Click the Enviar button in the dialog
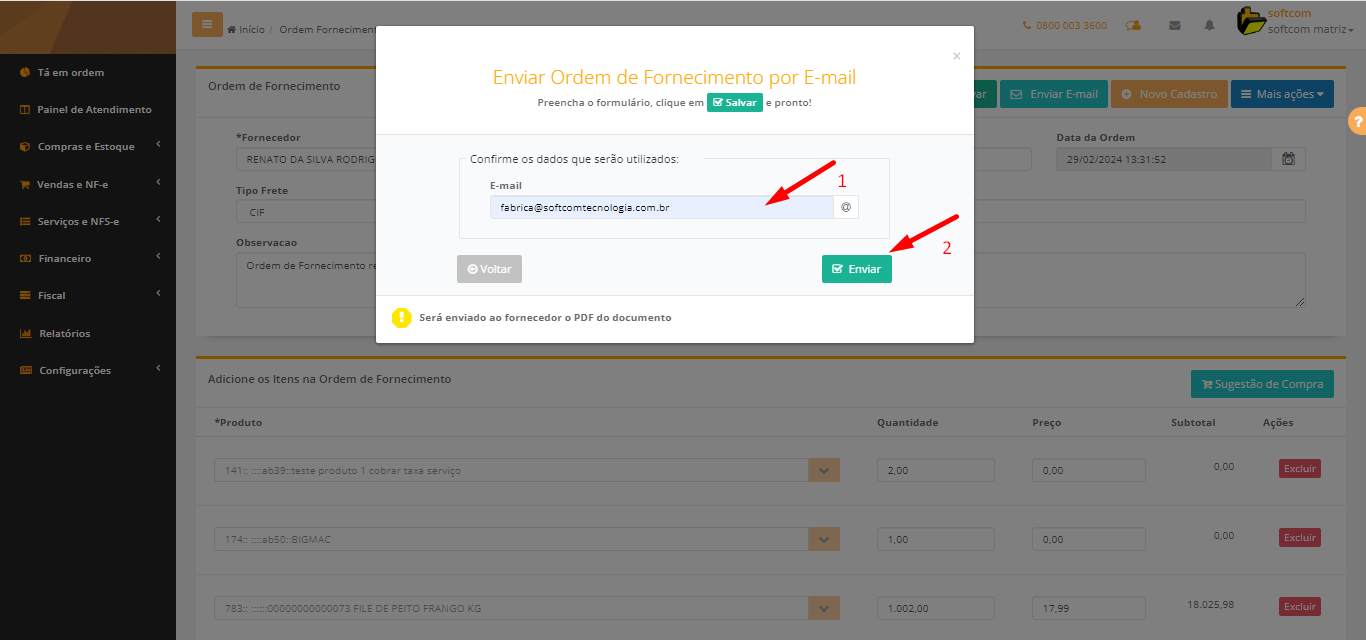 (x=856, y=269)
